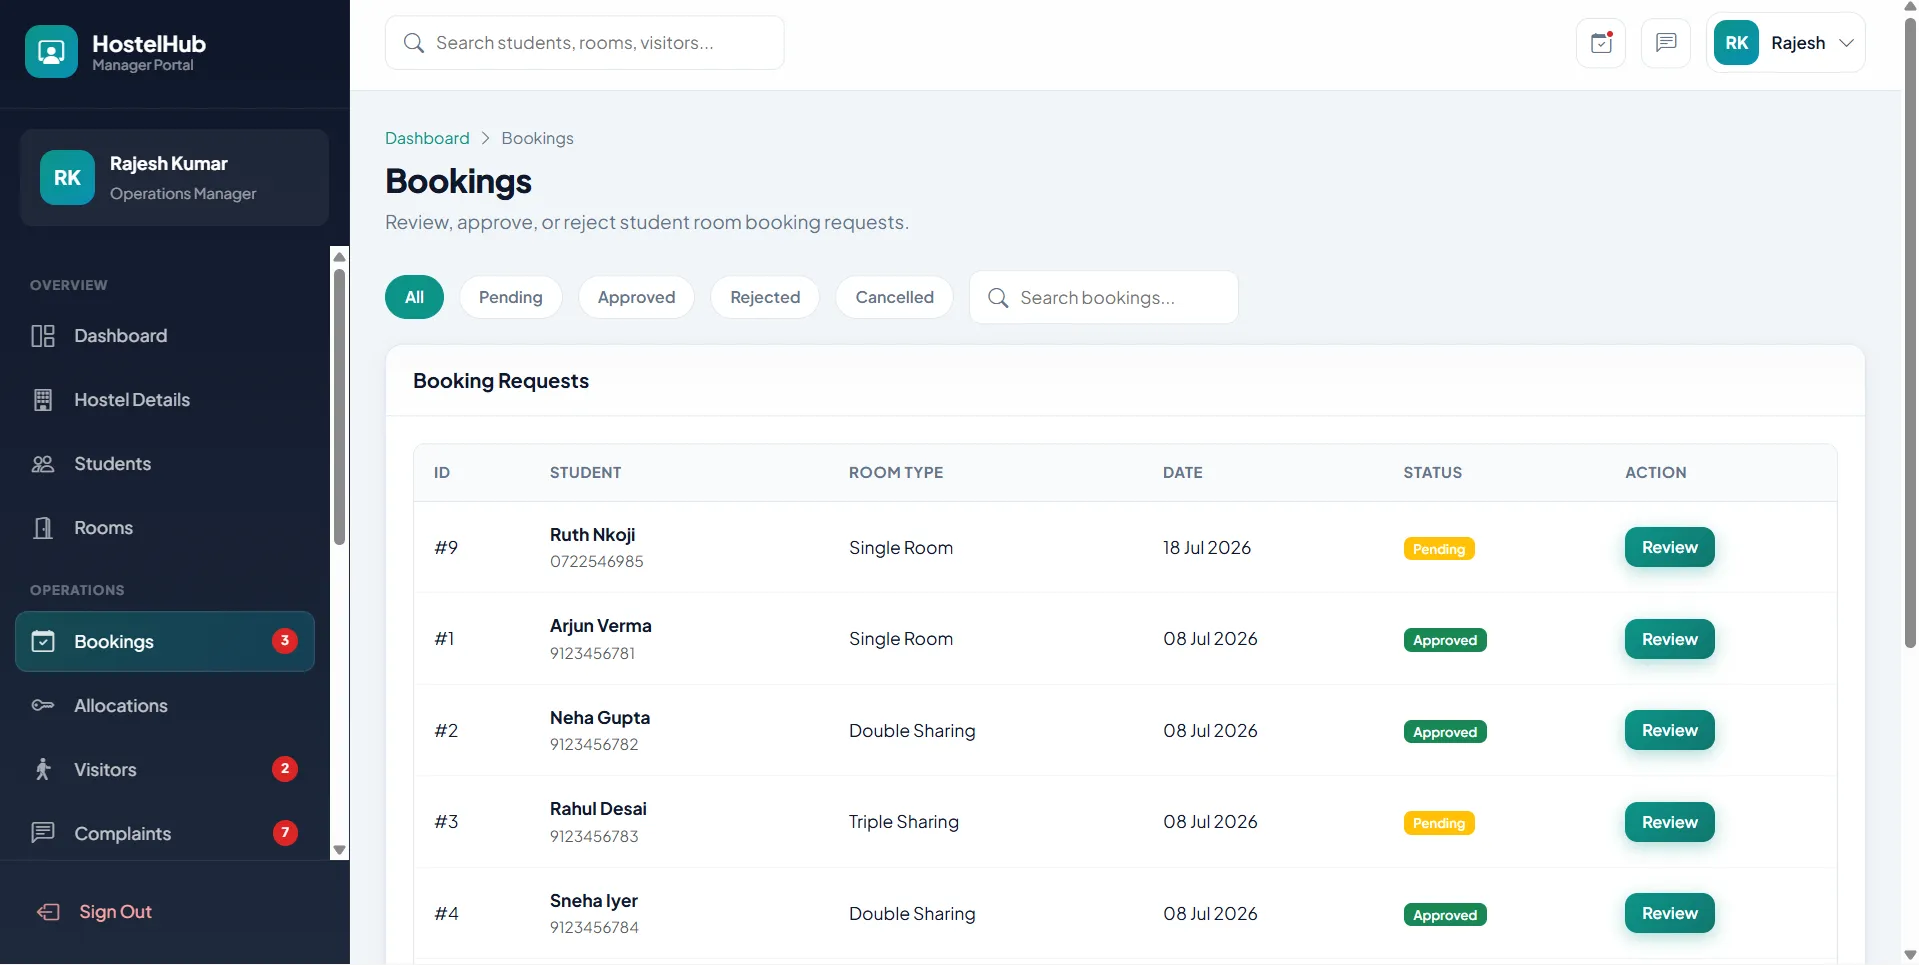Click sidebar scroll down arrow
This screenshot has height=965, width=1919.
pyautogui.click(x=340, y=850)
